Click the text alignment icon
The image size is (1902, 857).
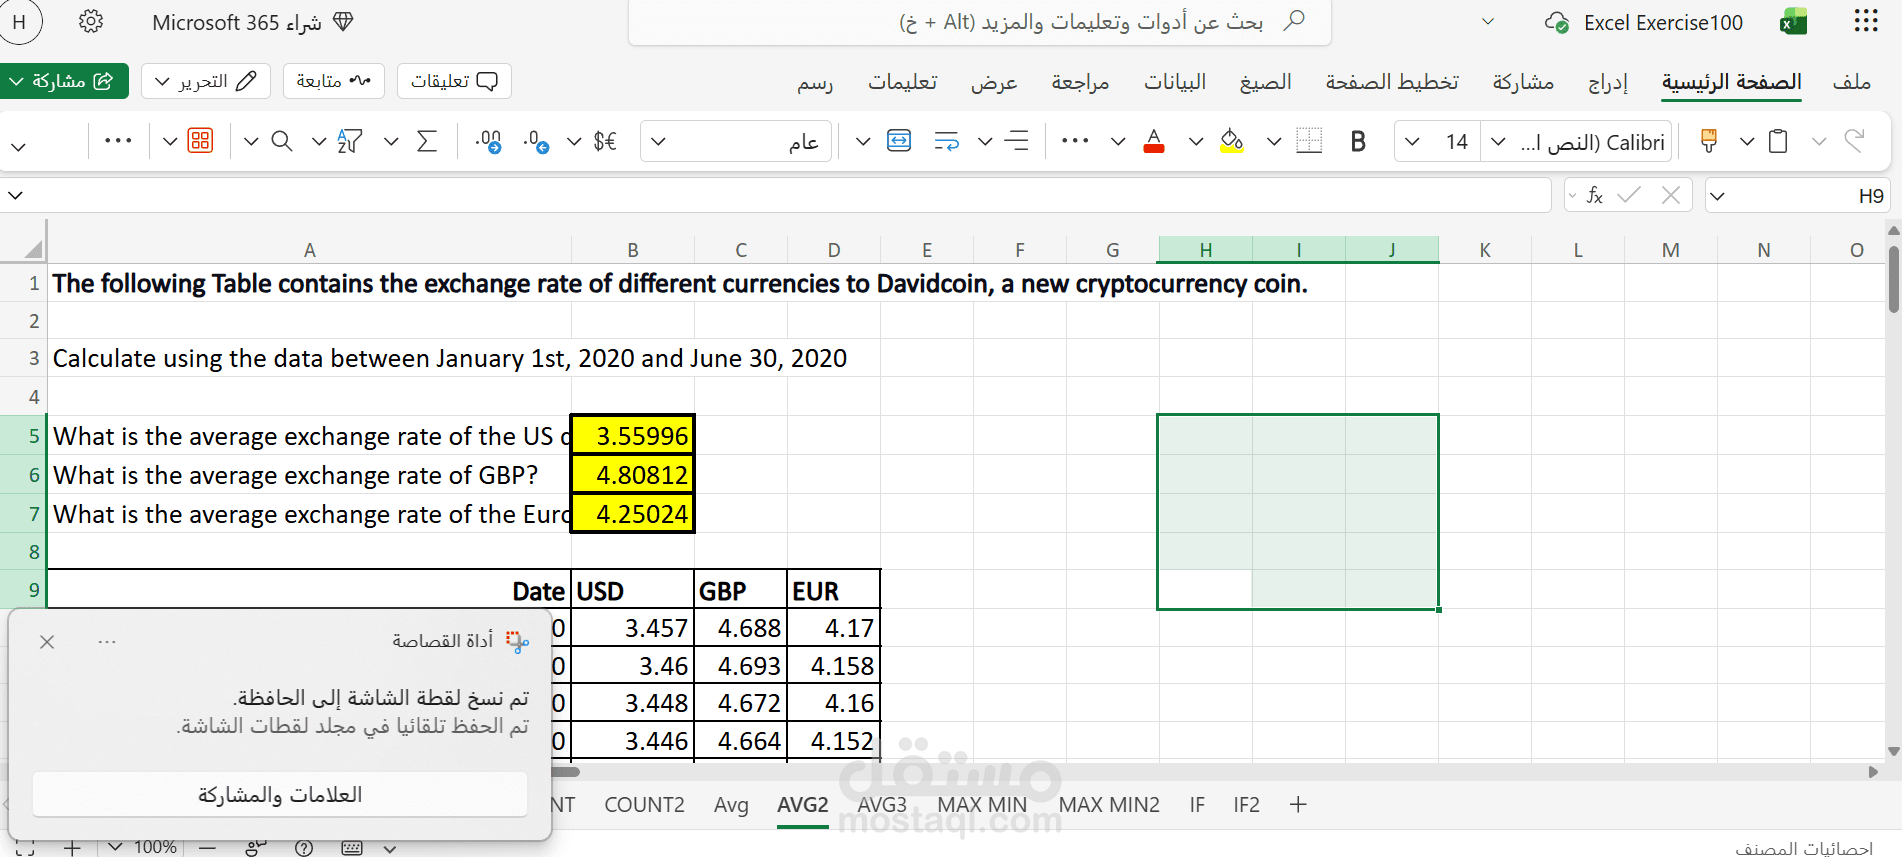tap(1016, 141)
